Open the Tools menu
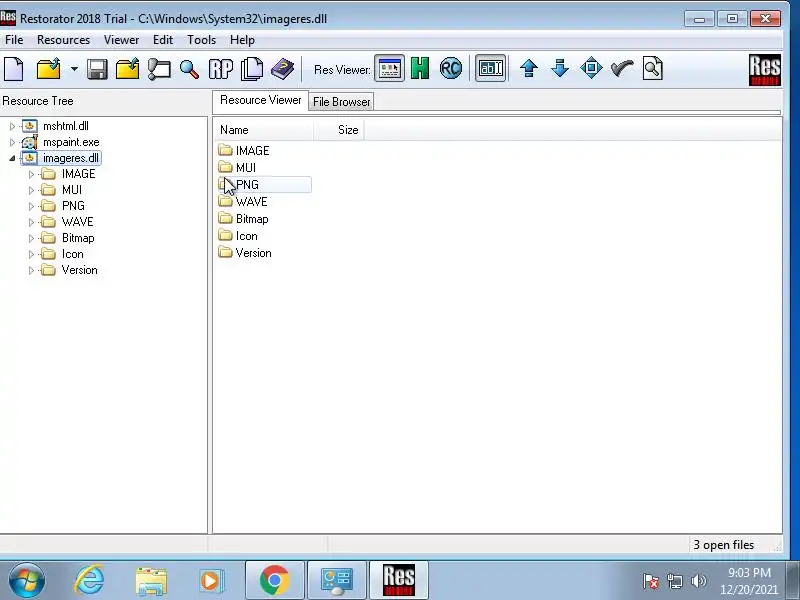The image size is (800, 600). click(202, 40)
